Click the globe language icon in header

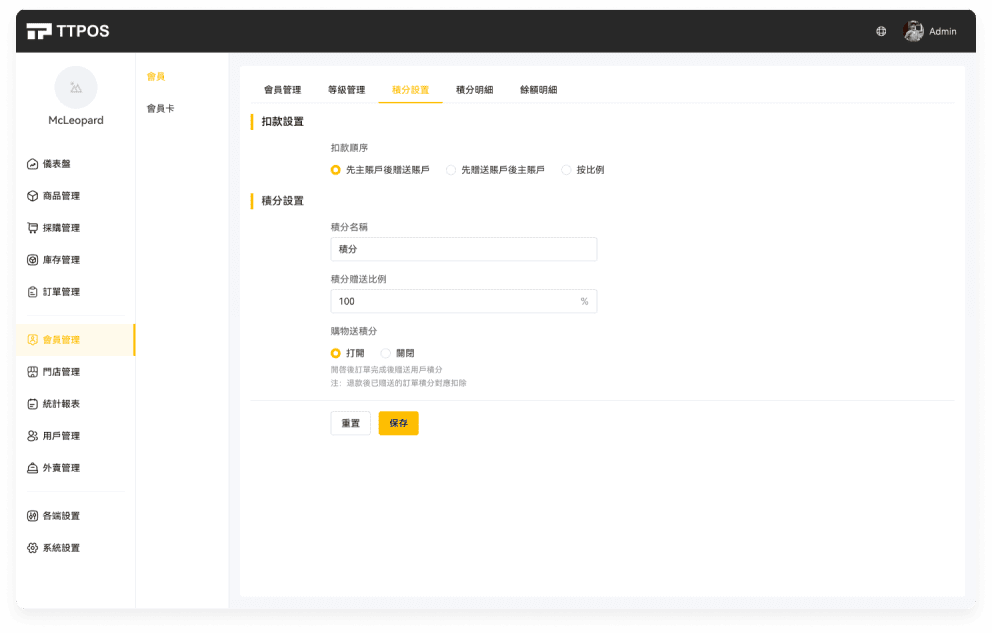(x=881, y=31)
